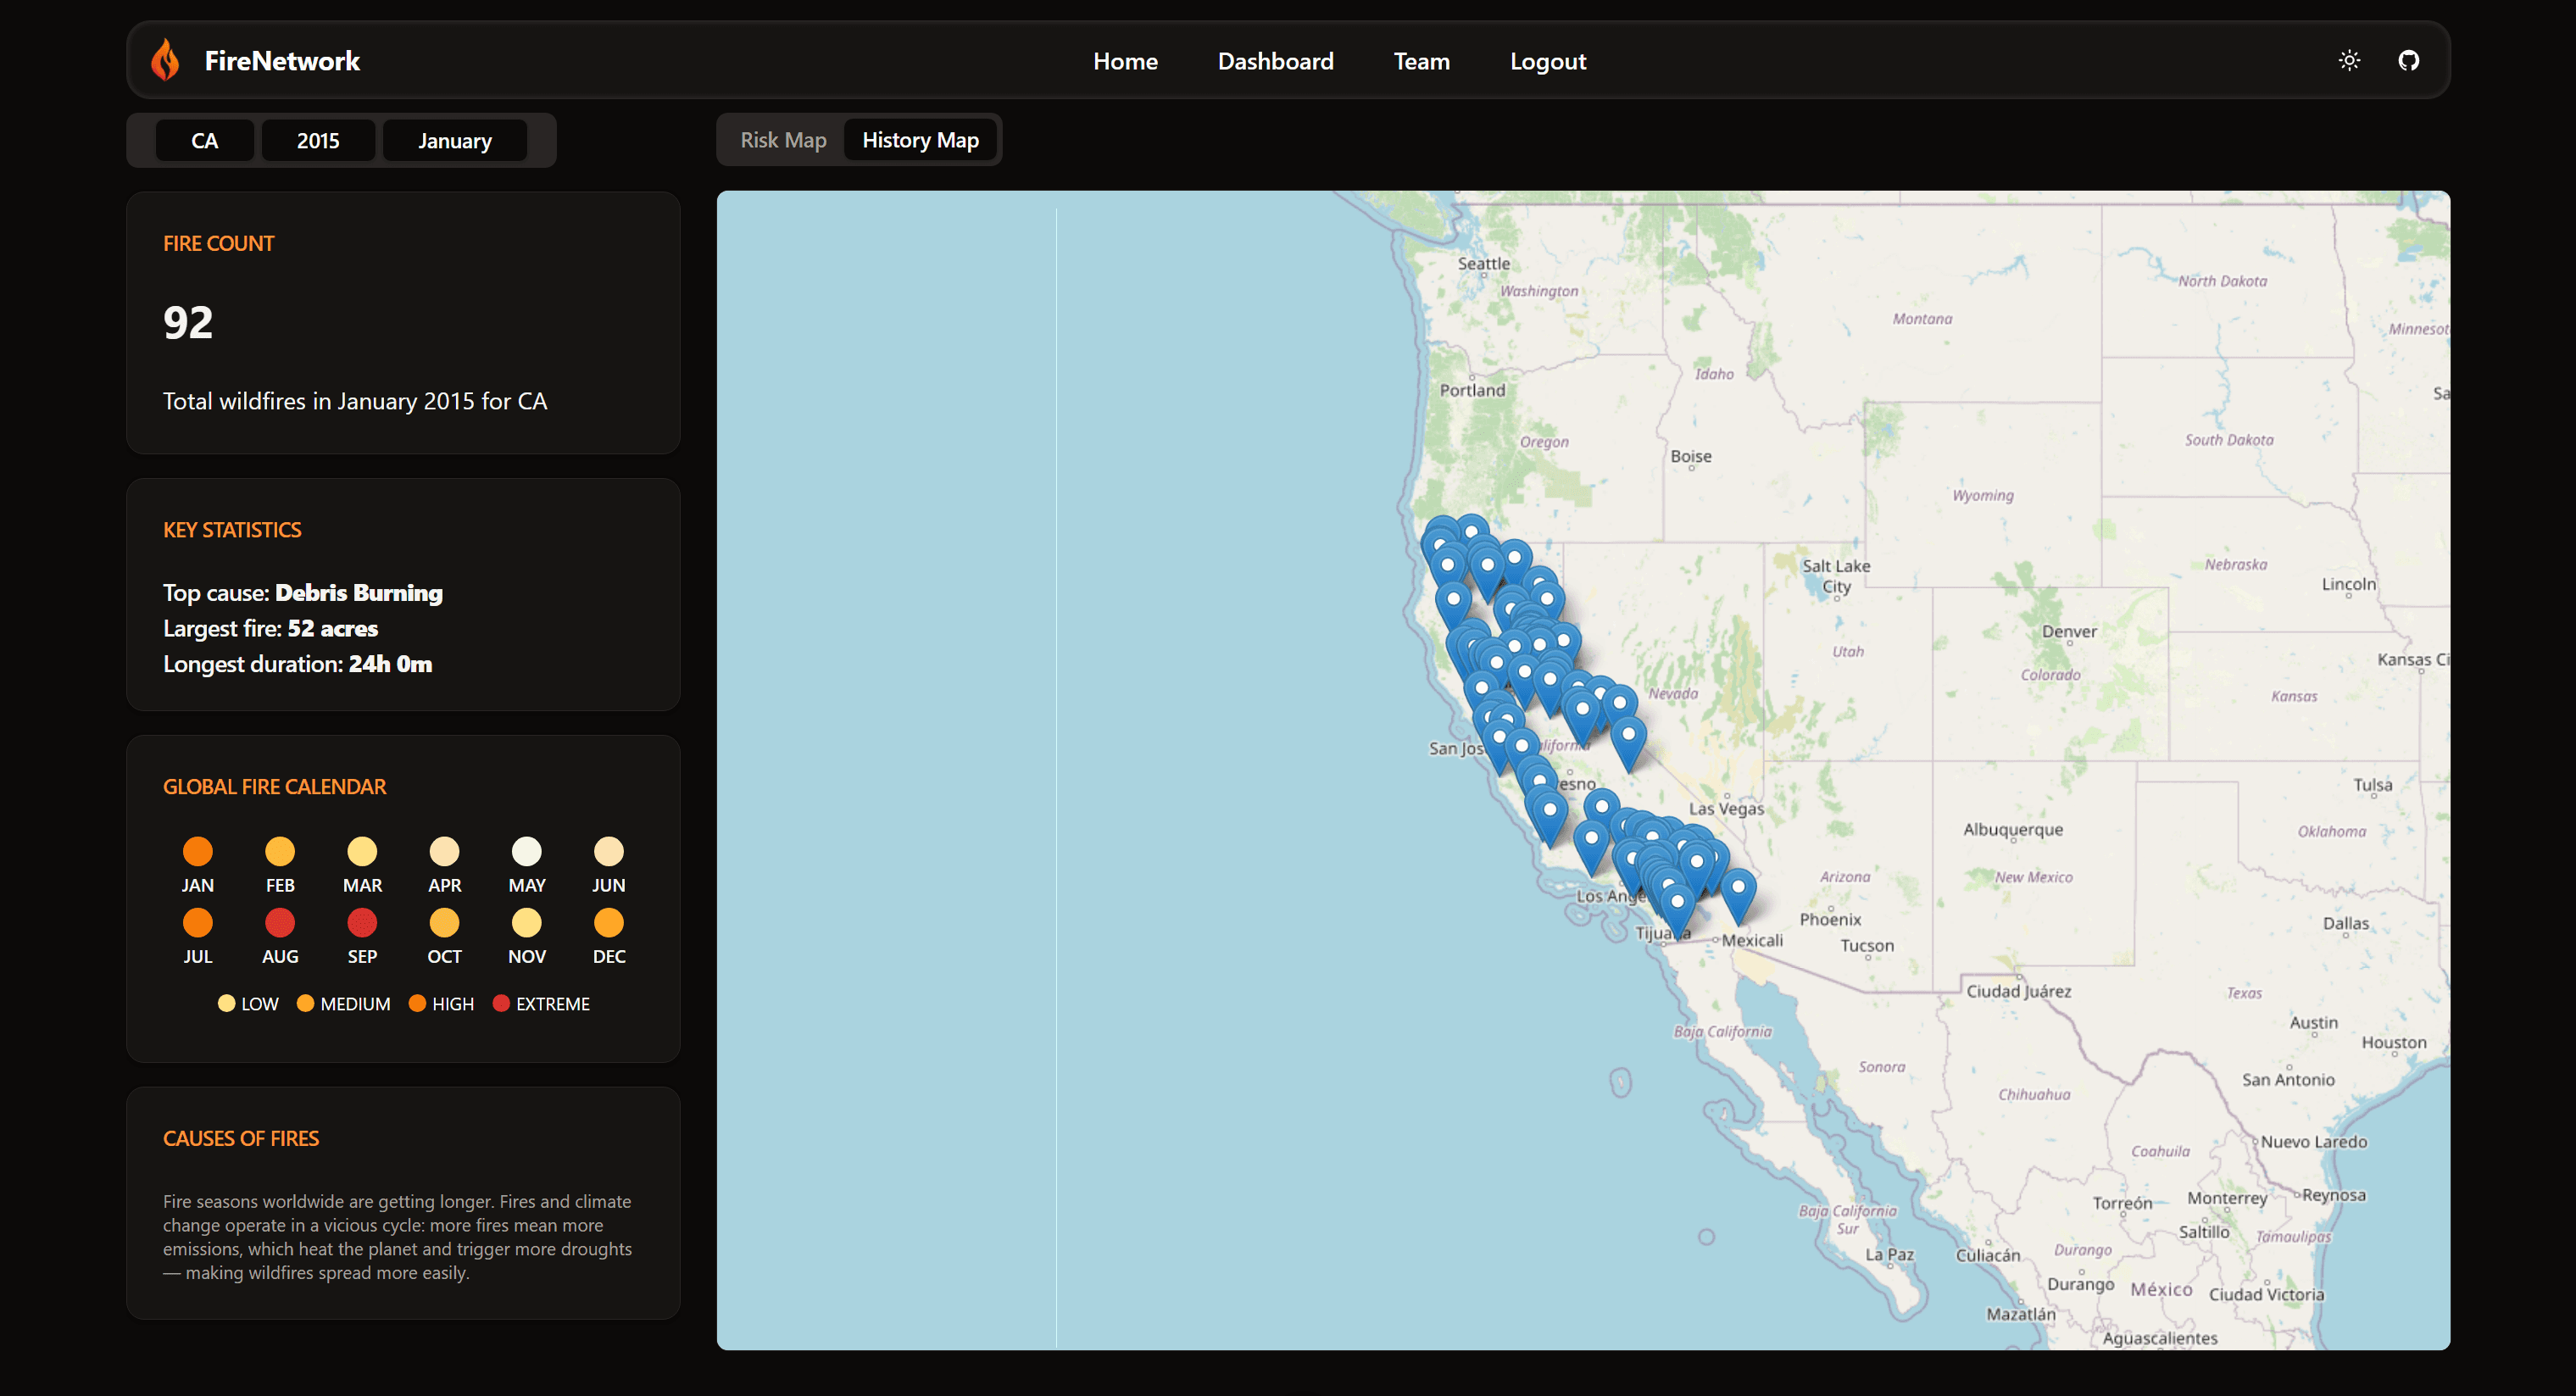Screen dimensions: 2576x1396
Task: Toggle the light/dark theme sun icon
Action: click(x=2349, y=60)
